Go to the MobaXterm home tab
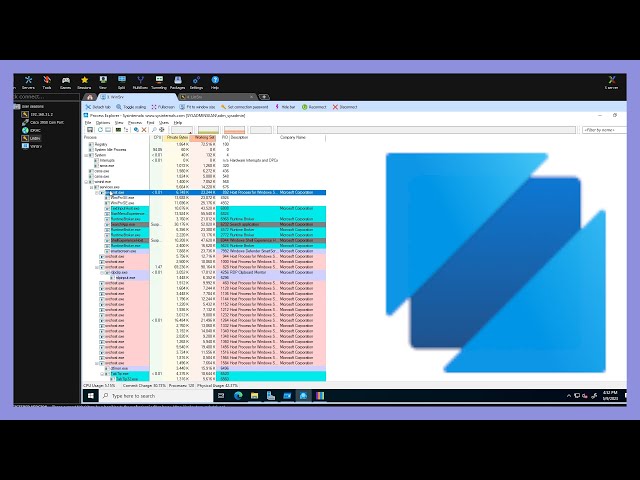 point(90,97)
